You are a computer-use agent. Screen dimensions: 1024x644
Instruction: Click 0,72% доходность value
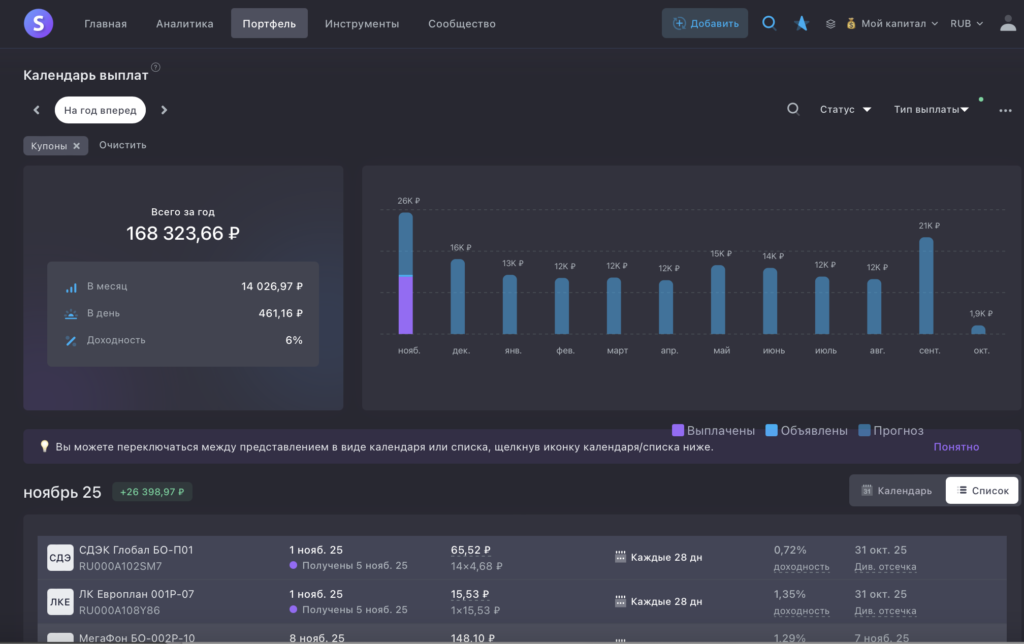coord(790,550)
